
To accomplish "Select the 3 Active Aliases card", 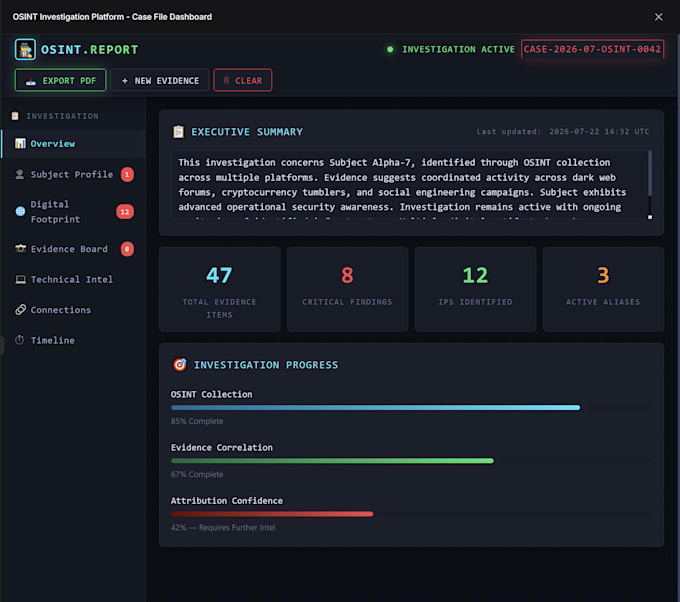I will pyautogui.click(x=603, y=289).
